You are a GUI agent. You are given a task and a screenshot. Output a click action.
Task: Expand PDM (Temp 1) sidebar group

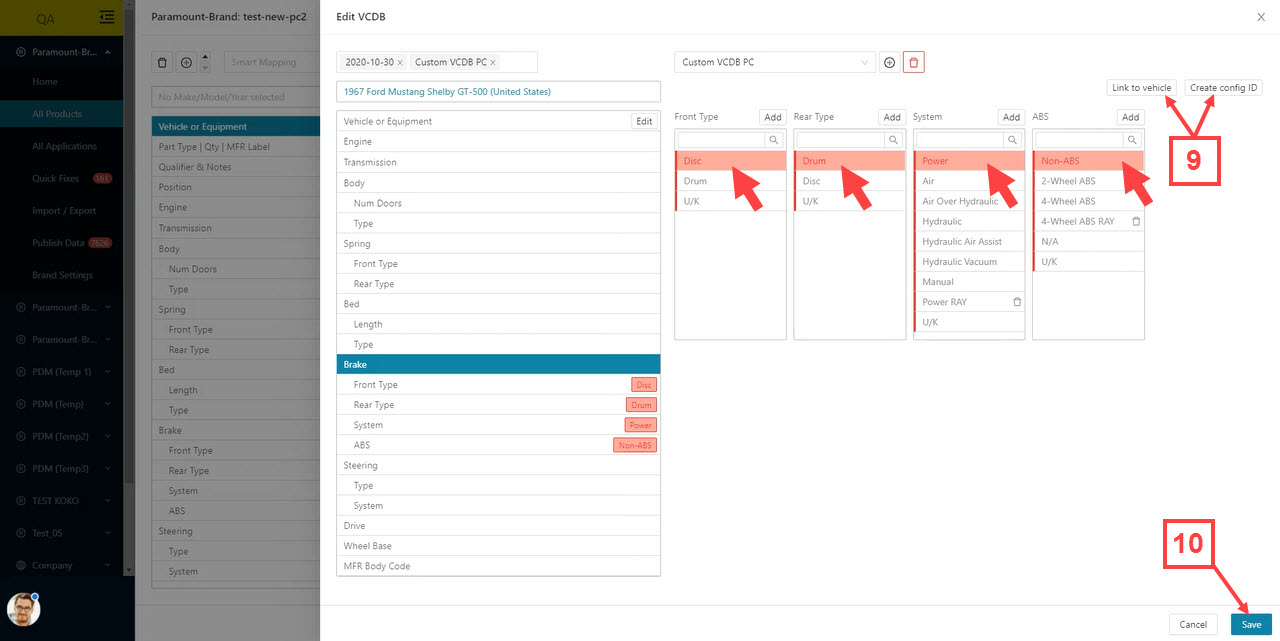[x=107, y=371]
